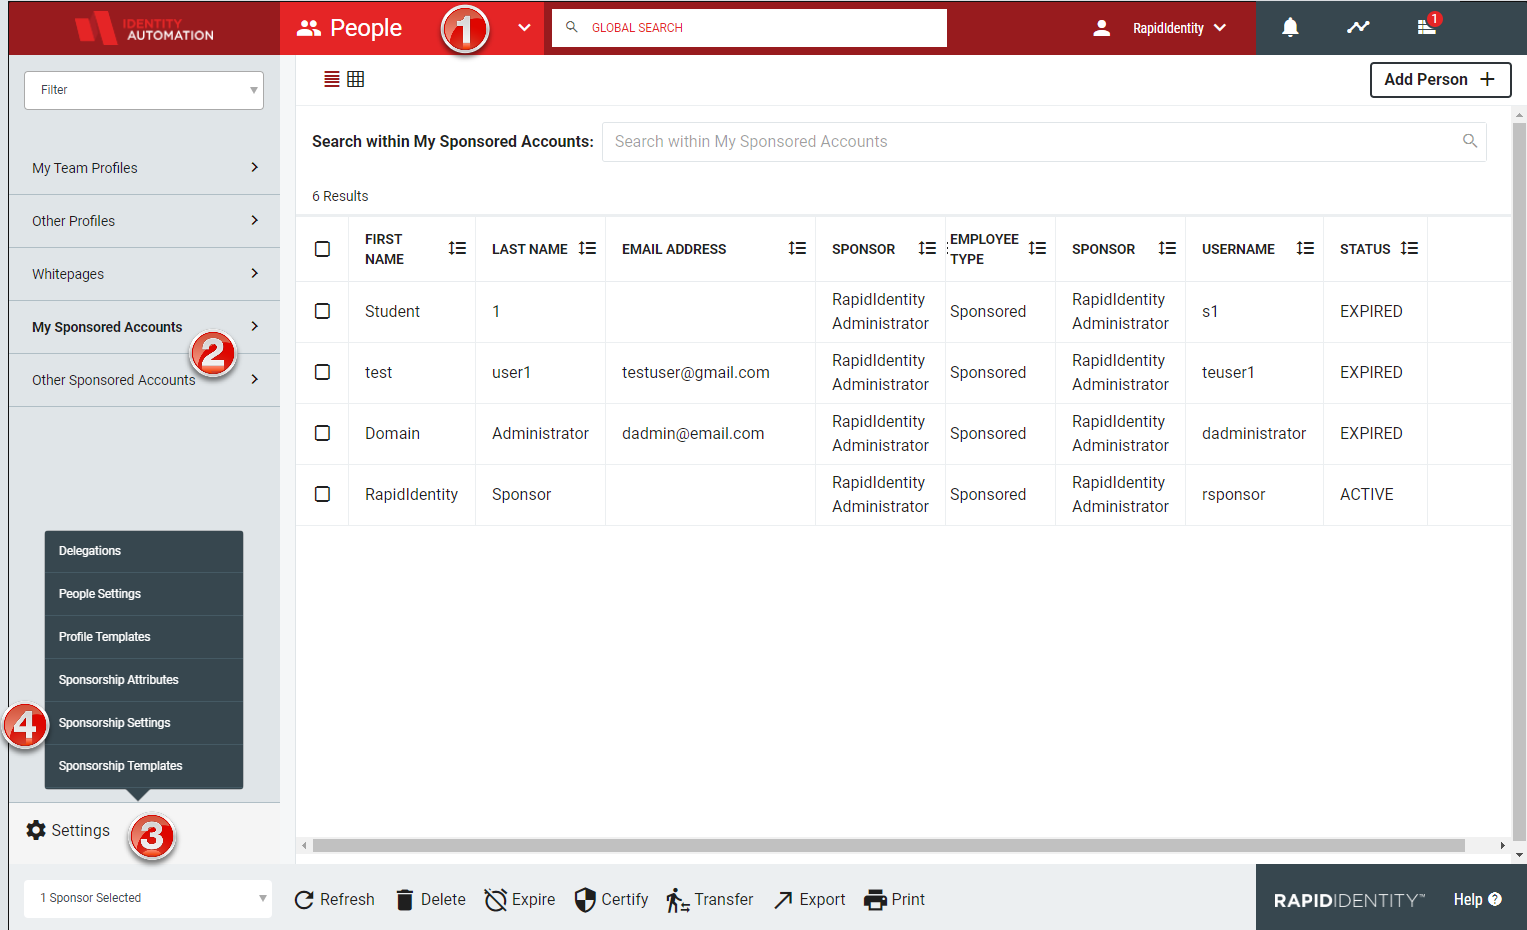This screenshot has height=930, width=1527.
Task: Switch to grid view layout
Action: (356, 79)
